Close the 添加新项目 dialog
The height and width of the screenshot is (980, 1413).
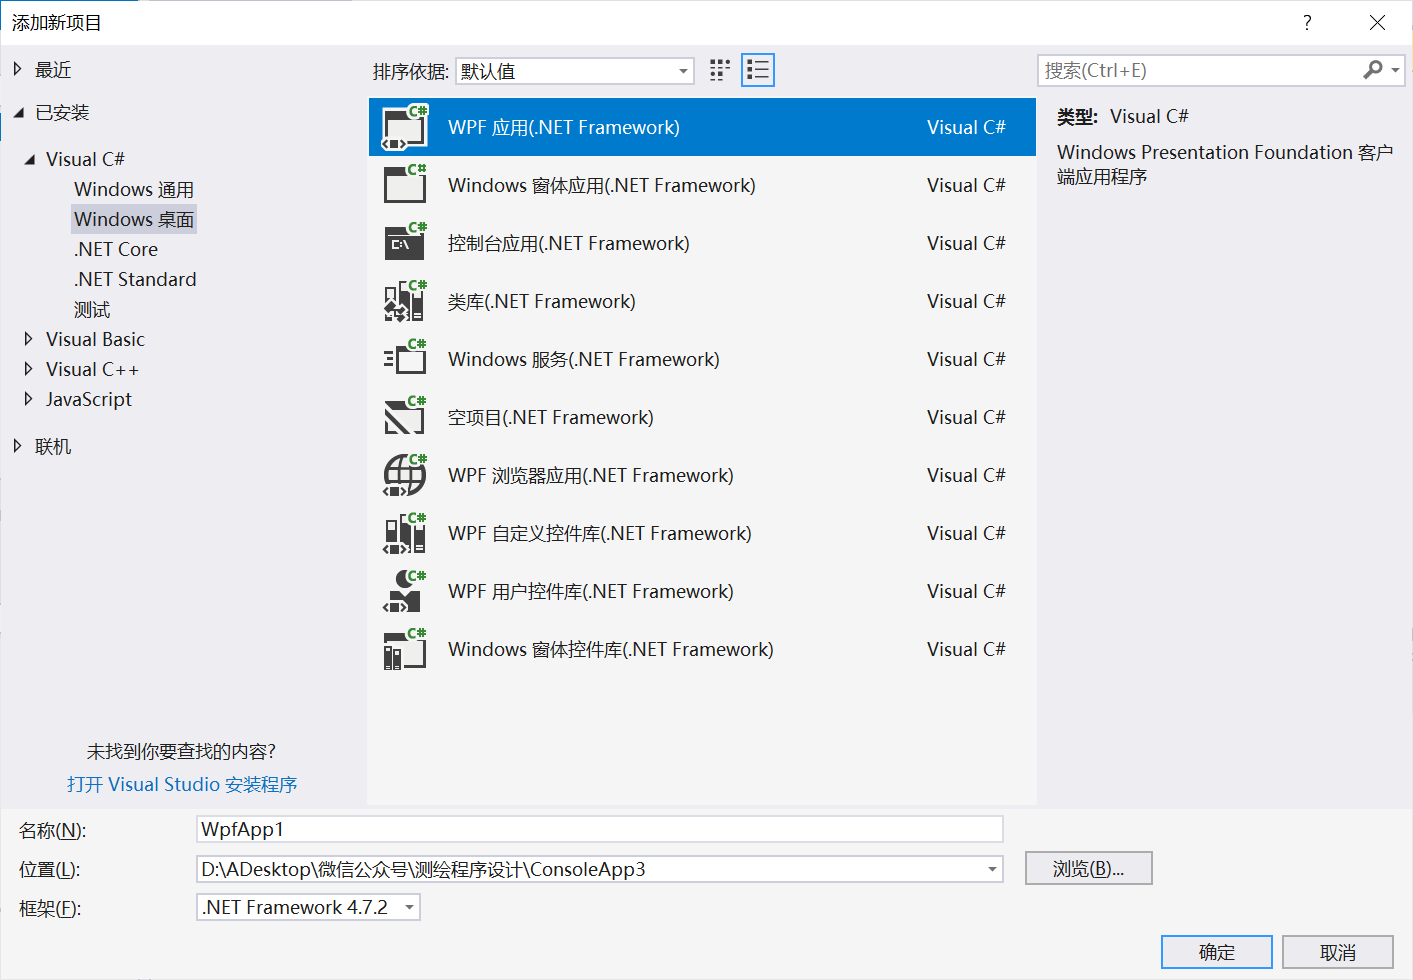click(x=1377, y=22)
